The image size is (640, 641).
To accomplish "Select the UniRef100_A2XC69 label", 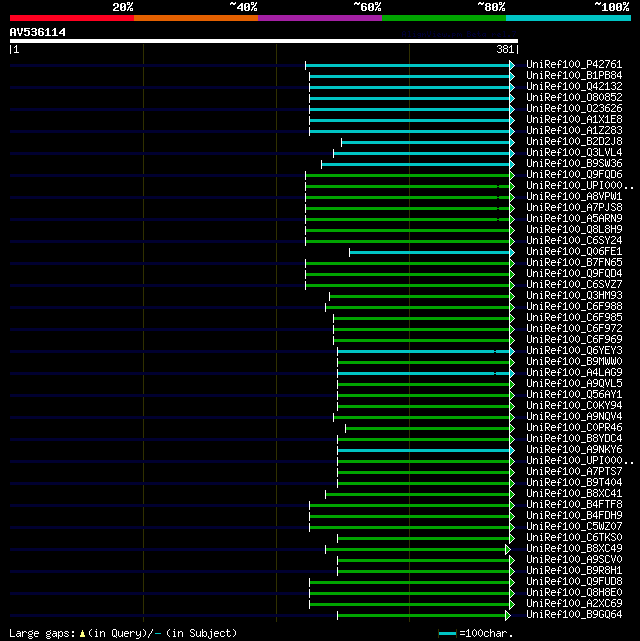I will pyautogui.click(x=574, y=603).
